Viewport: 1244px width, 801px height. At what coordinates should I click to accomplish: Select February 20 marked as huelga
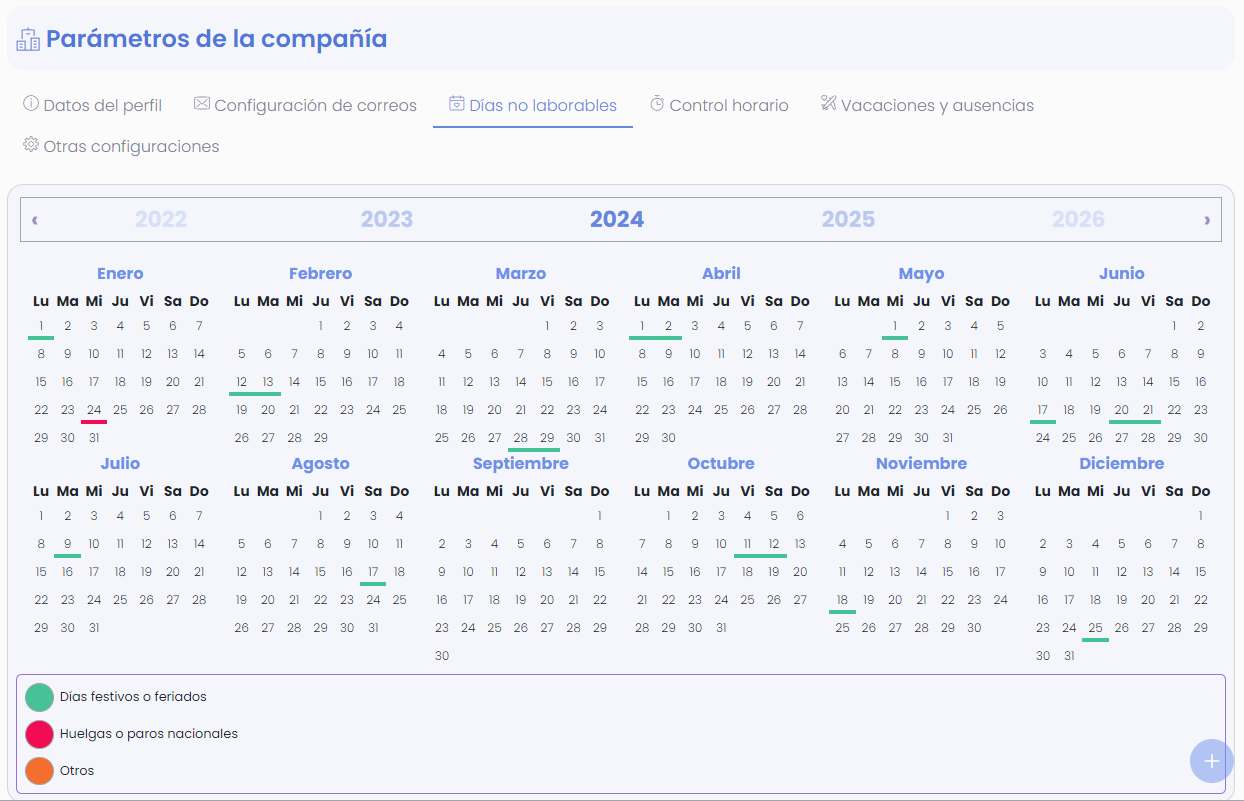point(267,409)
